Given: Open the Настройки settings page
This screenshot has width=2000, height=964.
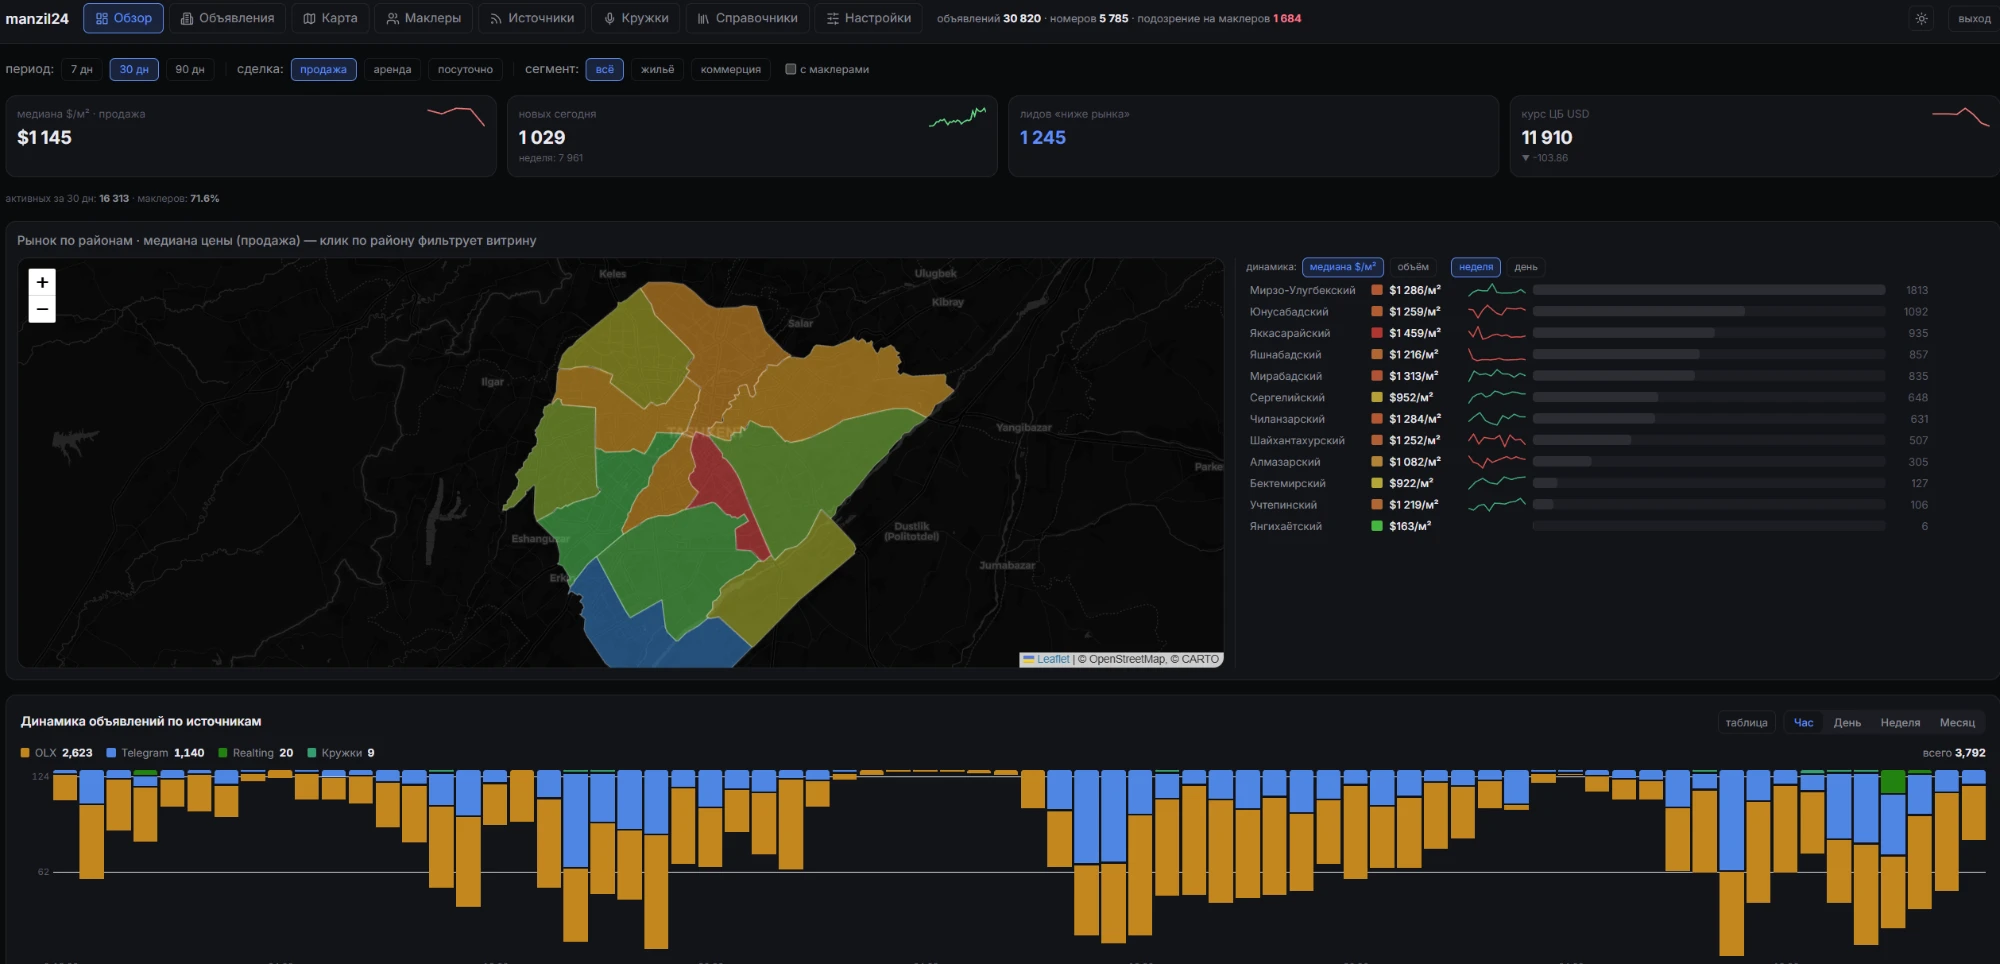Looking at the screenshot, I should 869,18.
